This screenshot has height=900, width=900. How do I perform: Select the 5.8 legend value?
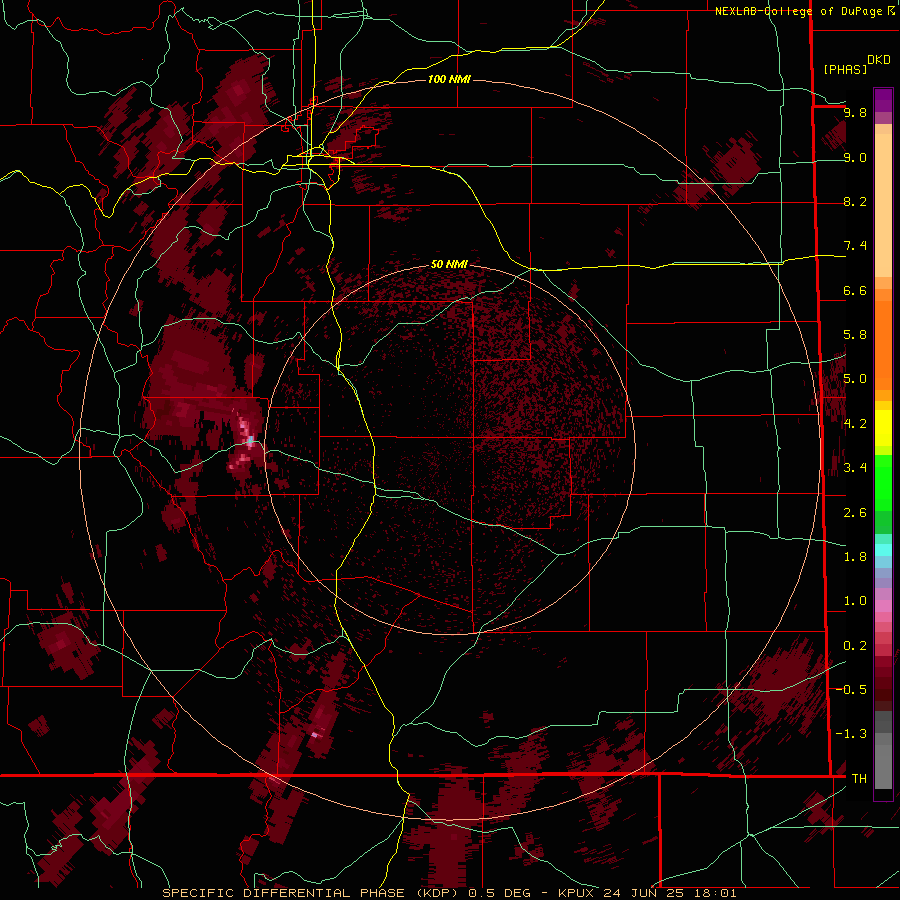[855, 335]
